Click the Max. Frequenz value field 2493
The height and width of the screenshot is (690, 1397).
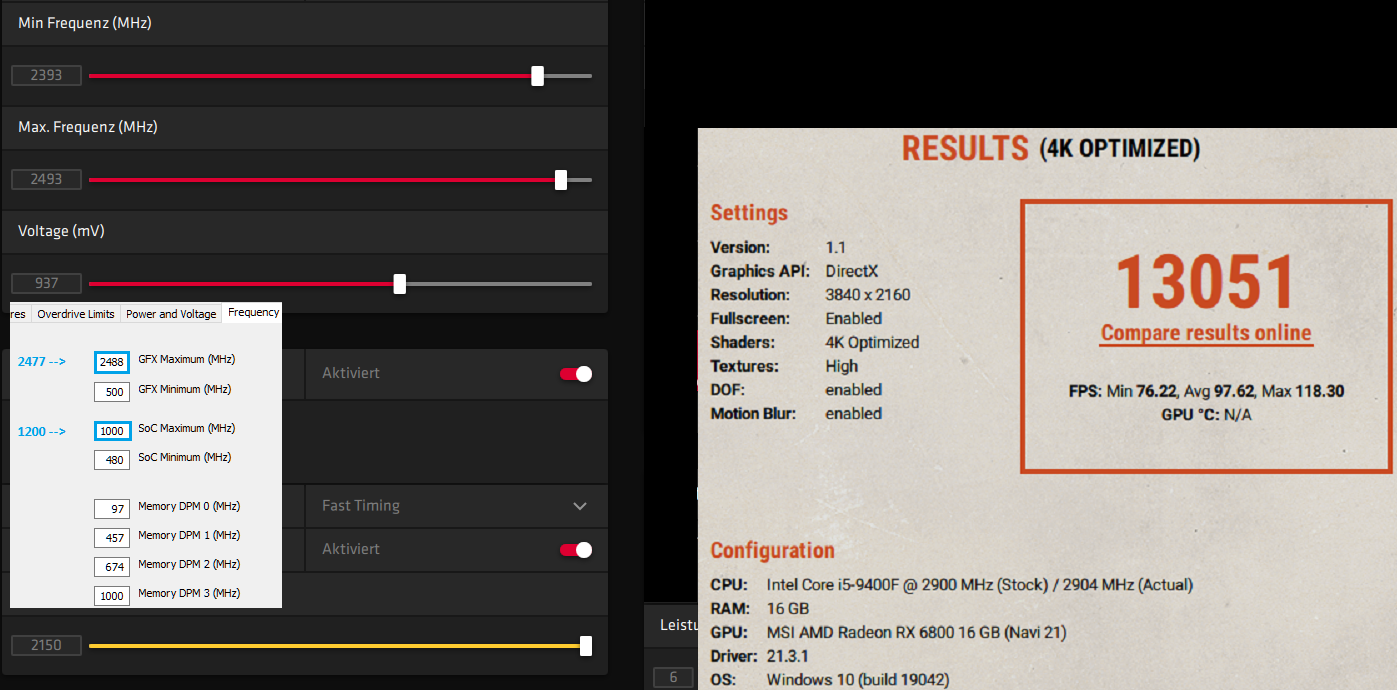(x=46, y=179)
